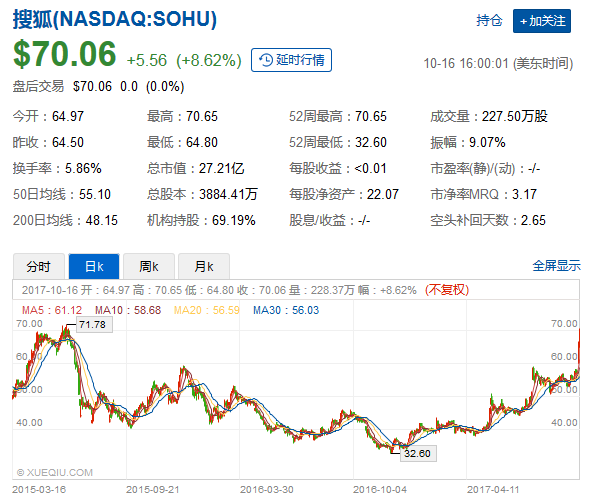Click the 2016-10-04 date axis label
596x497 pixels.
(x=380, y=490)
